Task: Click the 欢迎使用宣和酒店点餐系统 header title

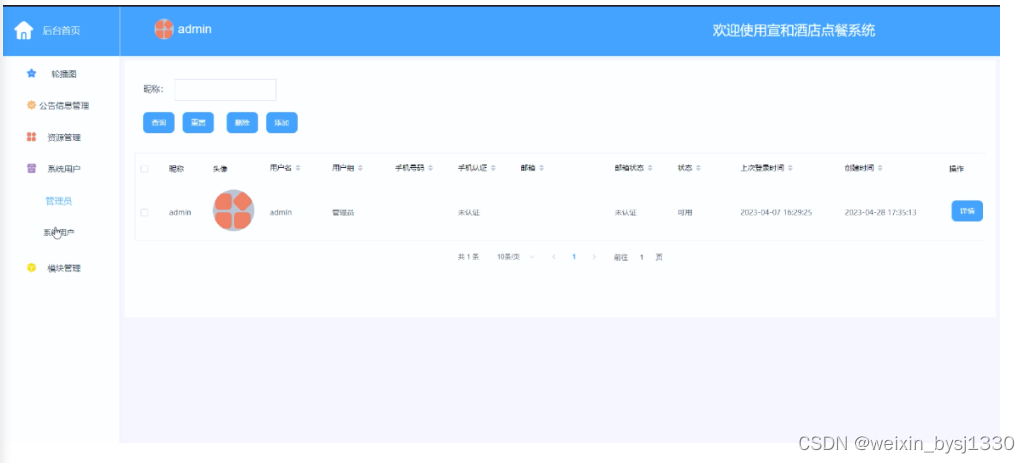Action: pos(794,30)
